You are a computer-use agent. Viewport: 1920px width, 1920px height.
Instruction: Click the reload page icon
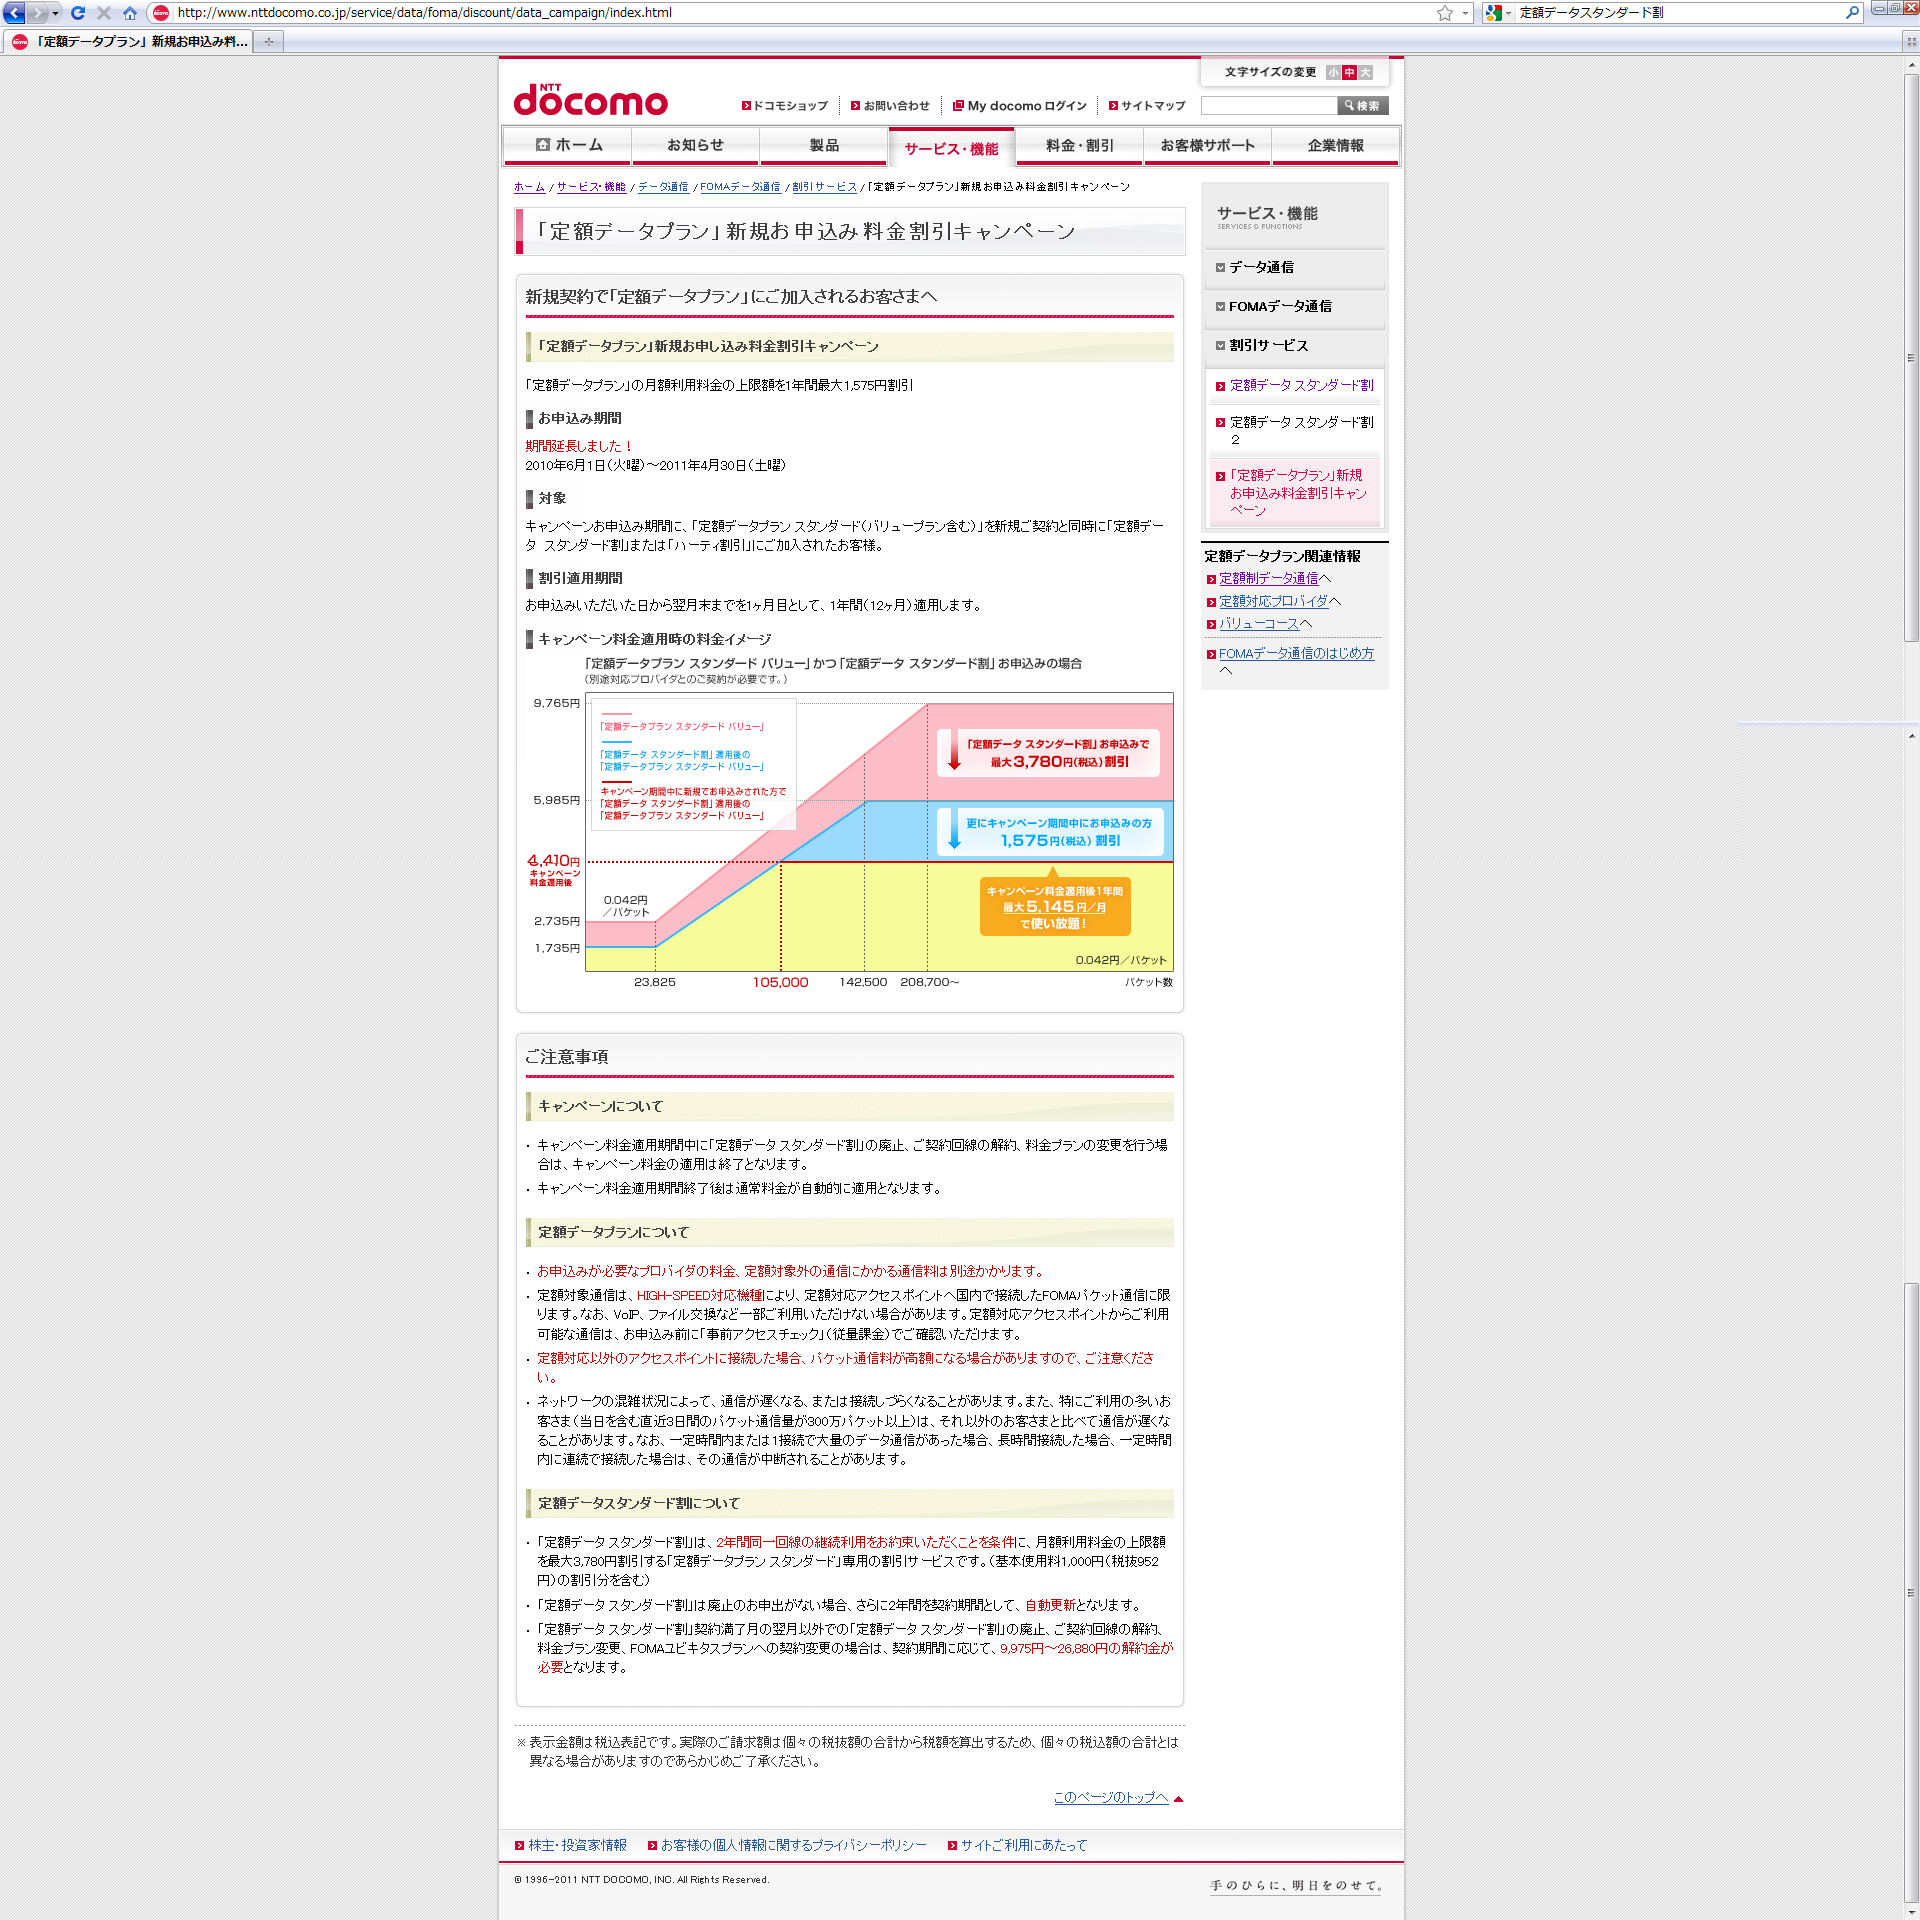click(78, 13)
